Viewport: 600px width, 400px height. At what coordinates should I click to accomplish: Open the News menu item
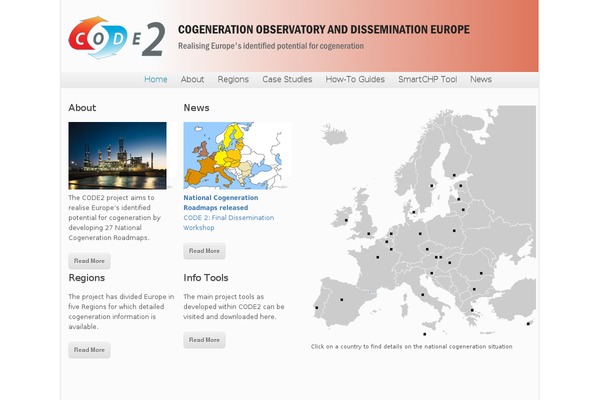click(x=481, y=79)
